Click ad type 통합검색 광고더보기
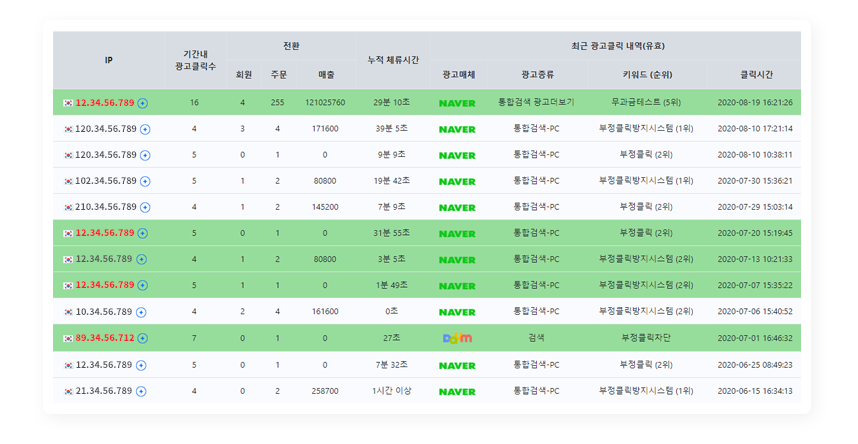Screen dimensions: 858x444 click(536, 102)
